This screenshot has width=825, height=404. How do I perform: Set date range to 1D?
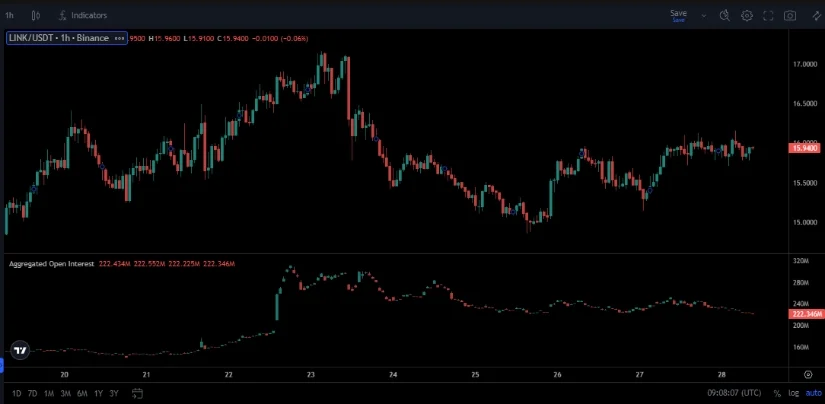point(17,393)
